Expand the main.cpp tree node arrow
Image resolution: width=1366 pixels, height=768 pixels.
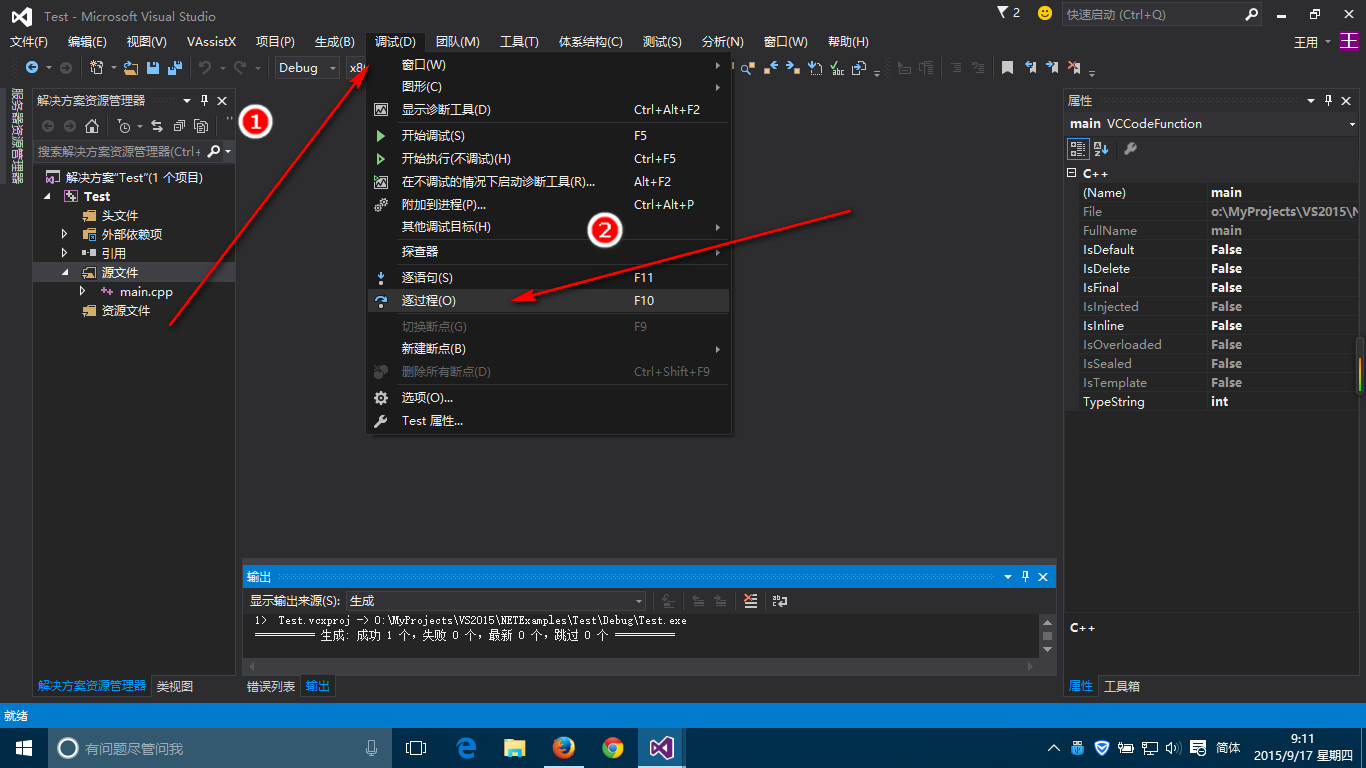[x=83, y=291]
